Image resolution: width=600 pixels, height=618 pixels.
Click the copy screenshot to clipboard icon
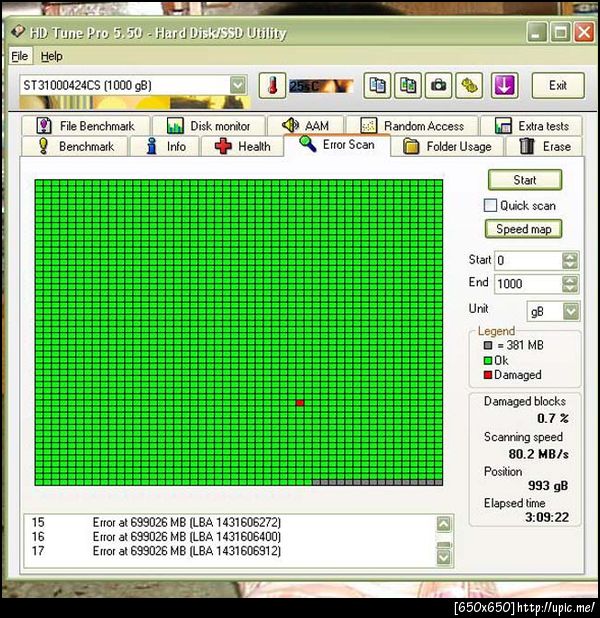click(x=408, y=85)
